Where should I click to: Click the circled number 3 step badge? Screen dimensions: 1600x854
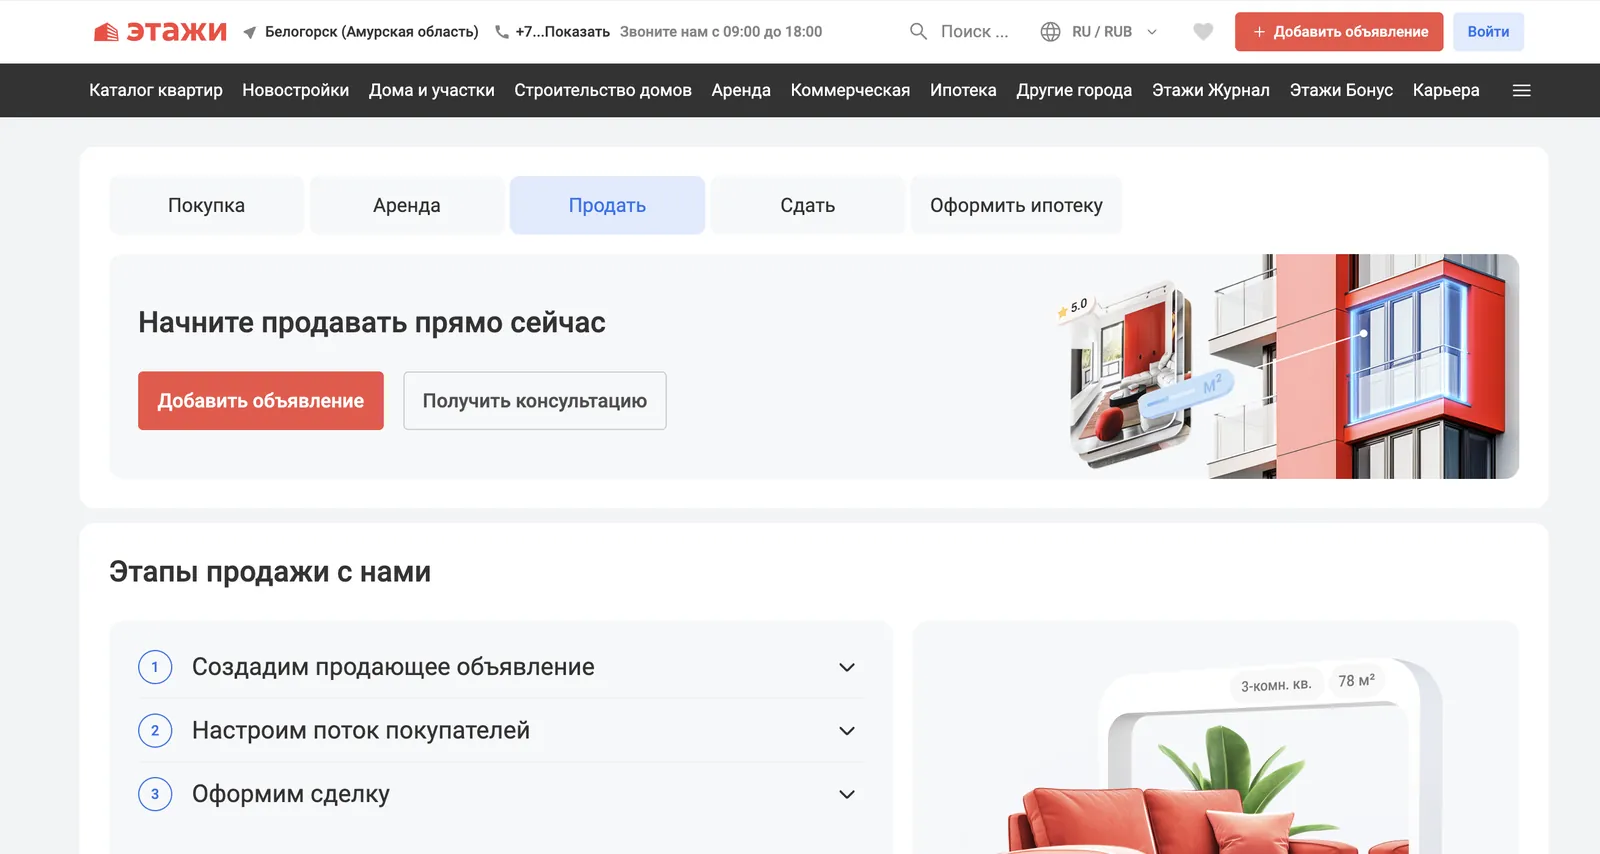[155, 794]
